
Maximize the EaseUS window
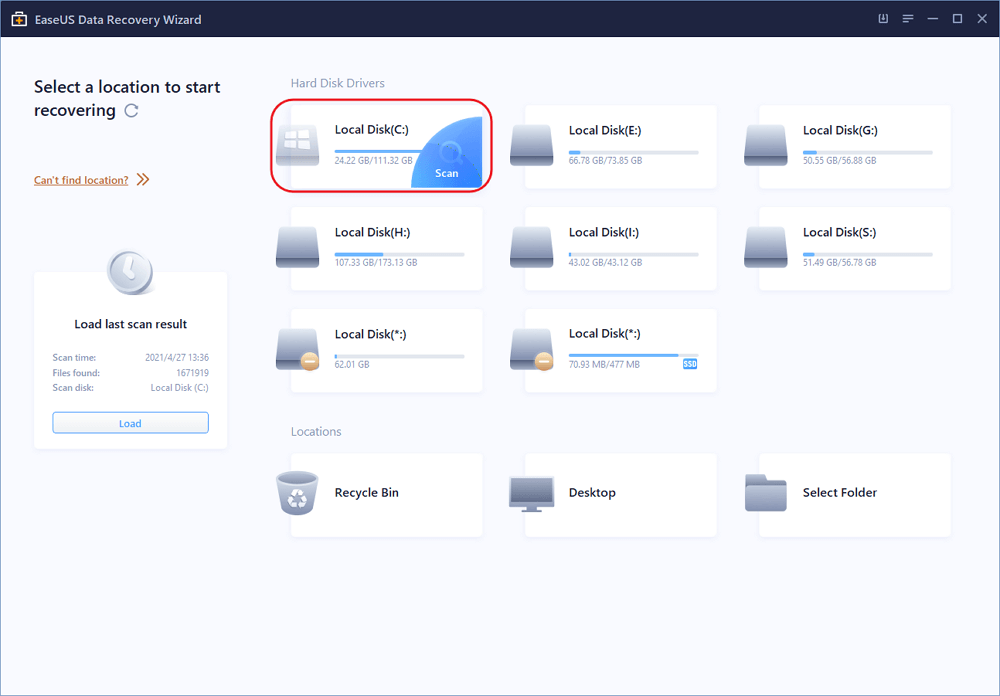(957, 19)
